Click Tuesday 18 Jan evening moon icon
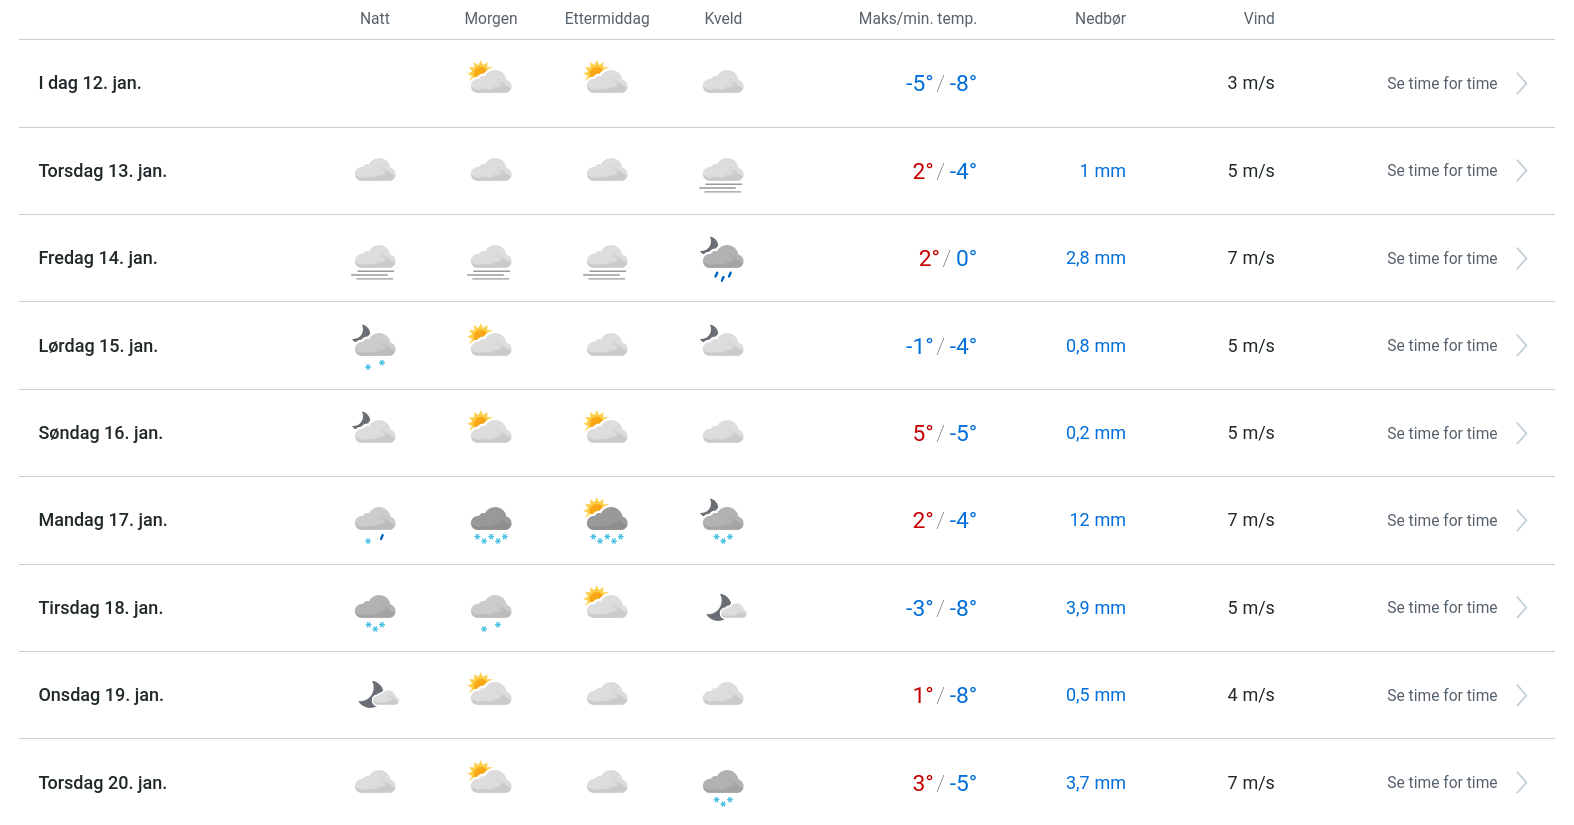The width and height of the screenshot is (1574, 825). coord(725,608)
